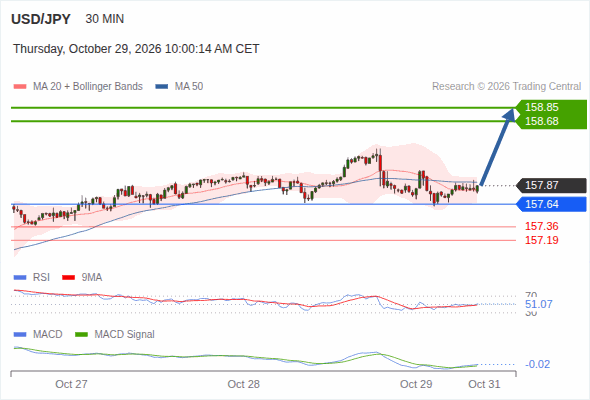Click the 157.64 pivot price tag

point(551,204)
